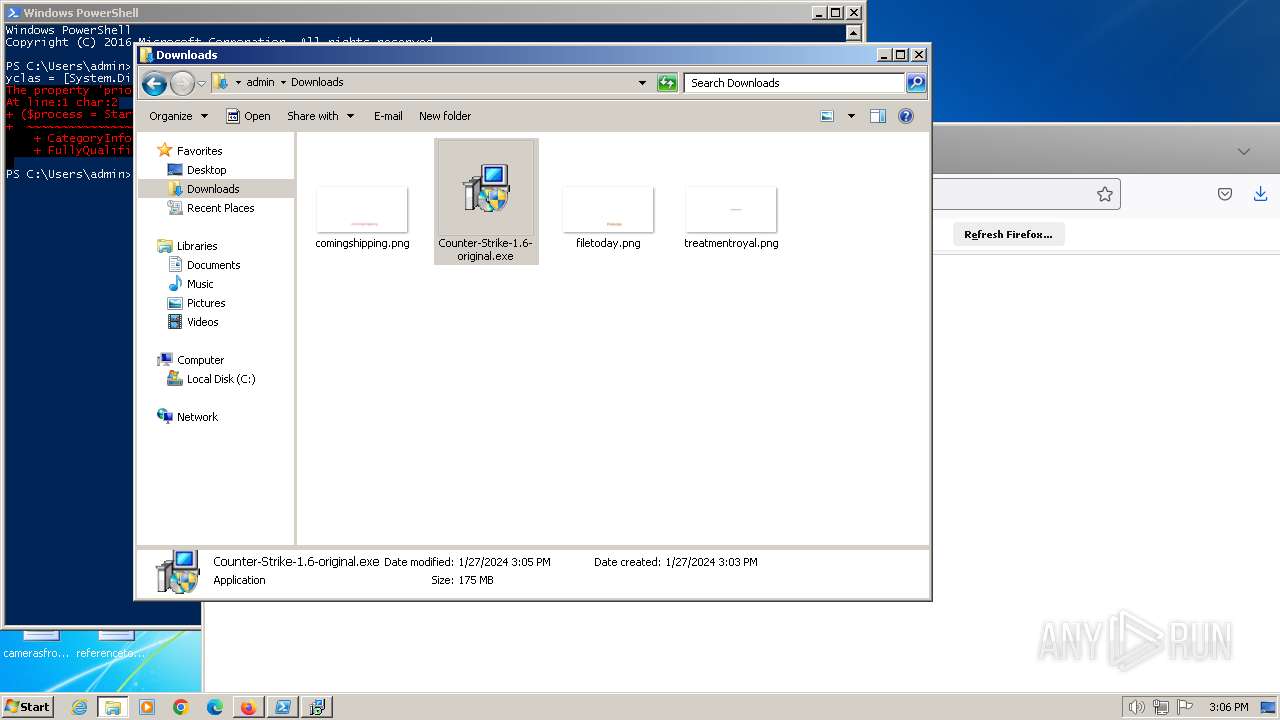Select Local Disk (C:) in navigation pane
Image resolution: width=1280 pixels, height=720 pixels.
[x=220, y=379]
